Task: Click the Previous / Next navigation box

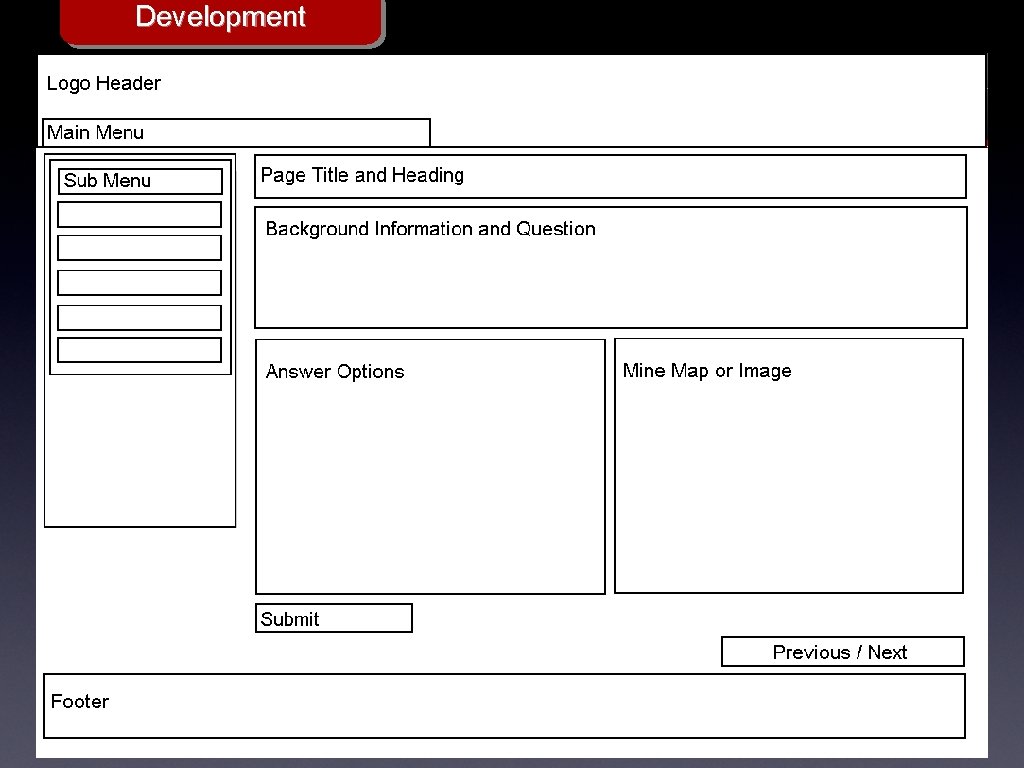Action: (x=842, y=651)
